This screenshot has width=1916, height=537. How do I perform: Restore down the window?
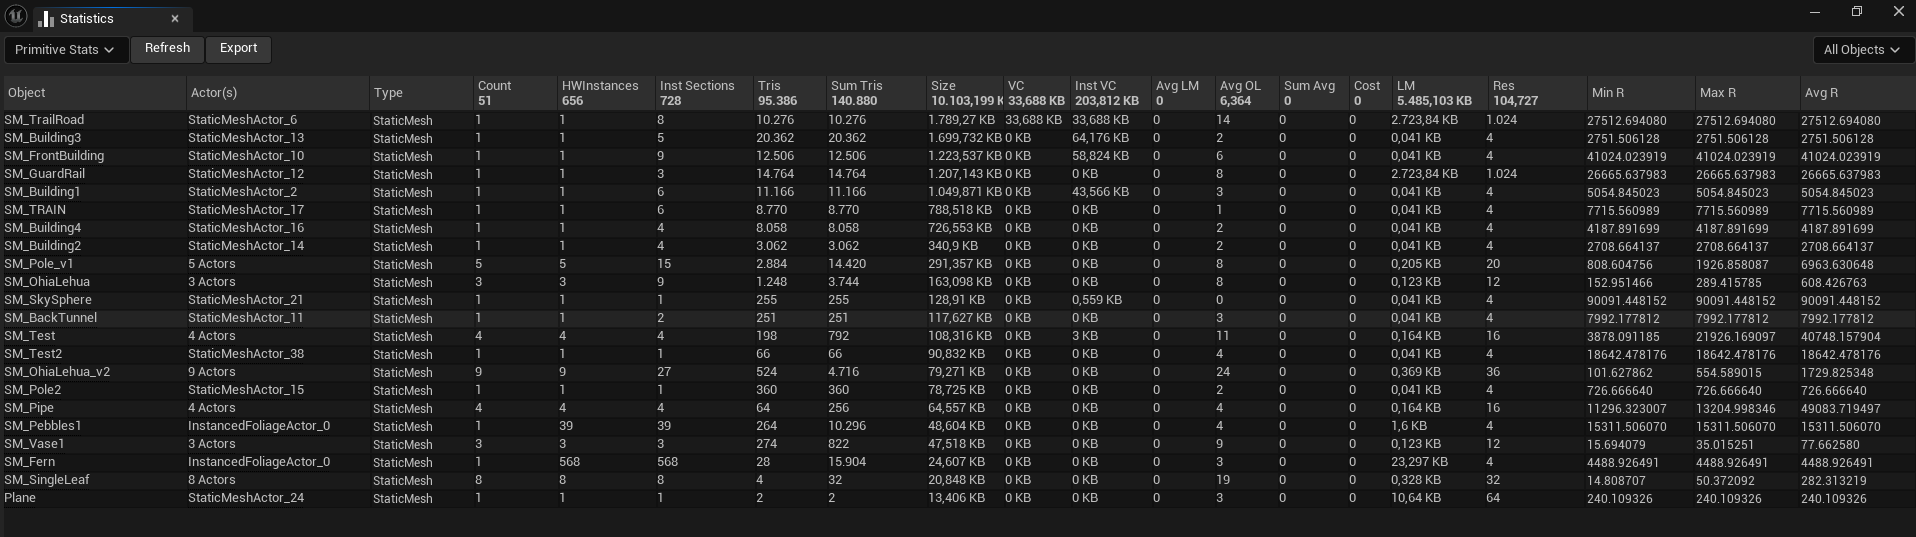pos(1857,12)
